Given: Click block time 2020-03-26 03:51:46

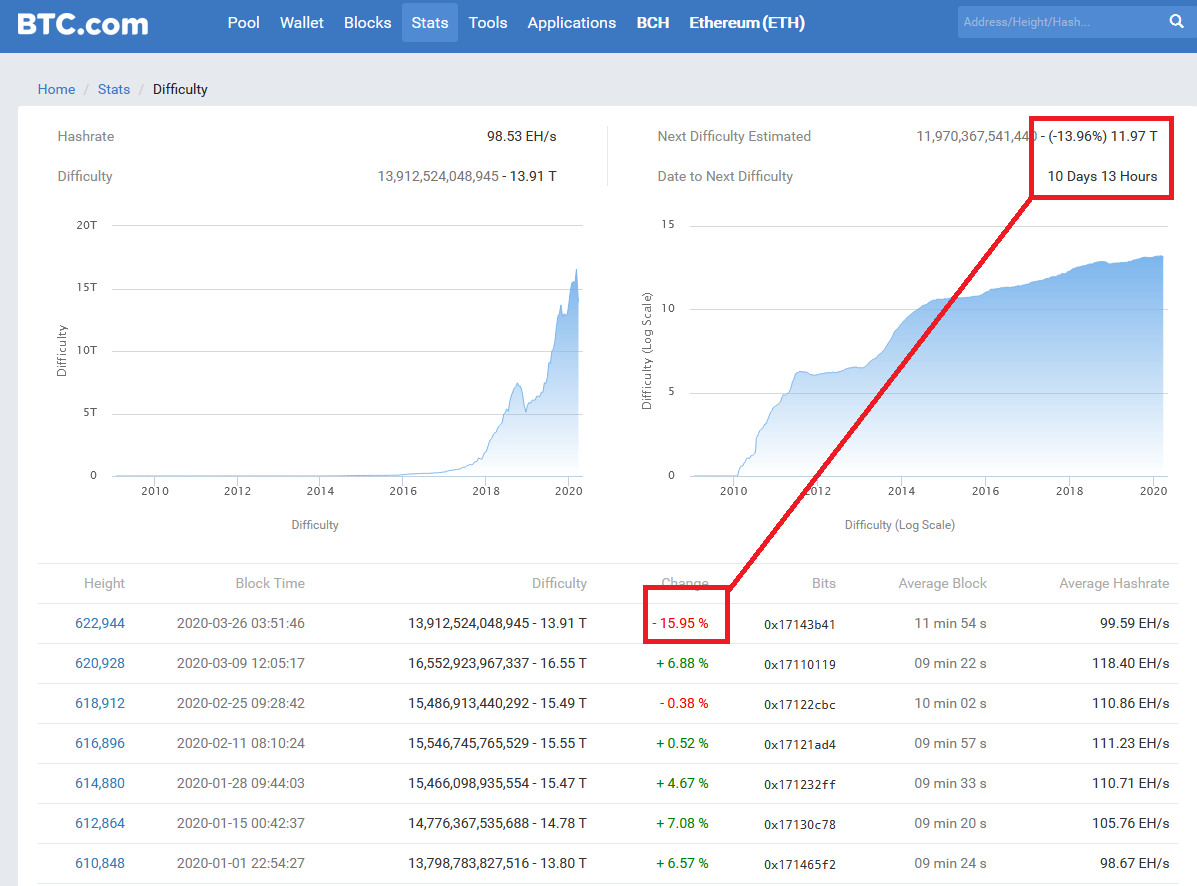Looking at the screenshot, I should [240, 623].
